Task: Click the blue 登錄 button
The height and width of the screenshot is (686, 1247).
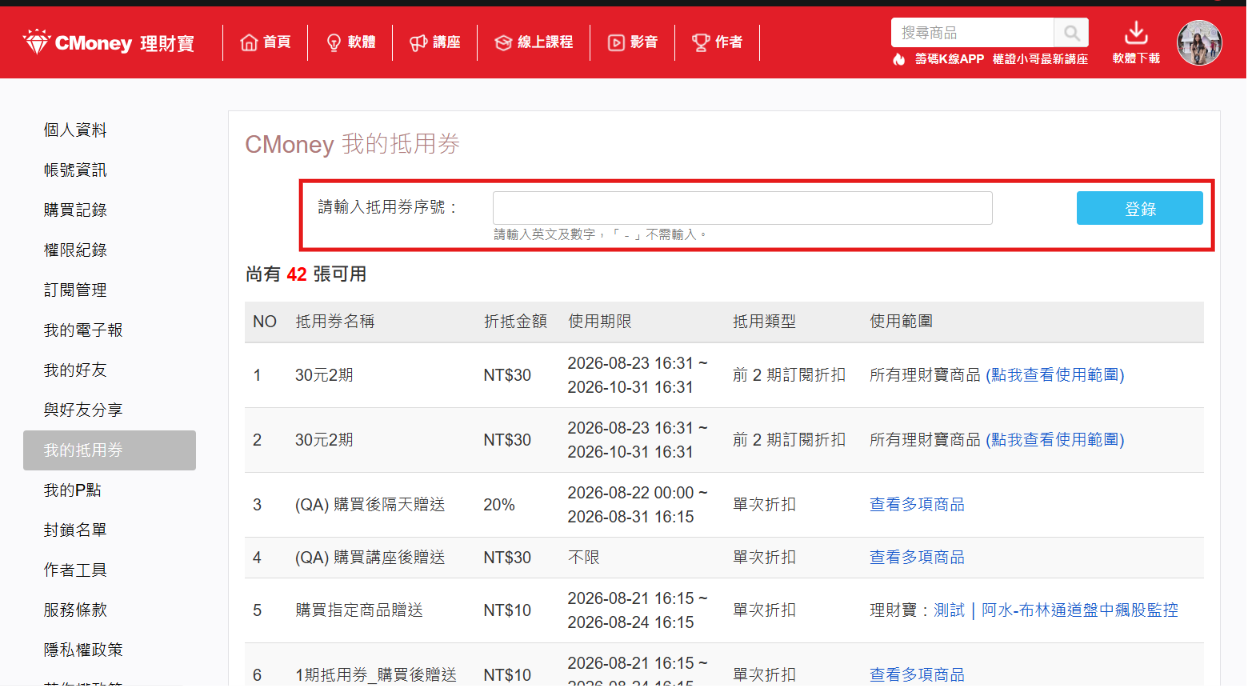Action: click(1140, 208)
